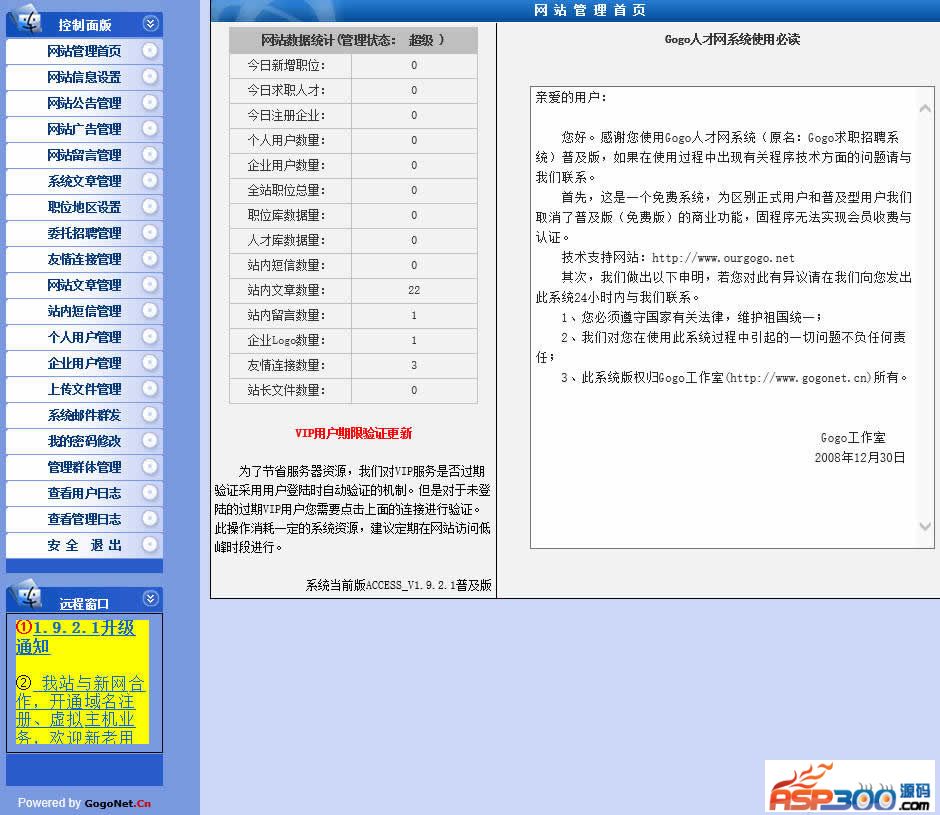
Task: Select 系统邮件群发 entry
Action: pos(84,415)
